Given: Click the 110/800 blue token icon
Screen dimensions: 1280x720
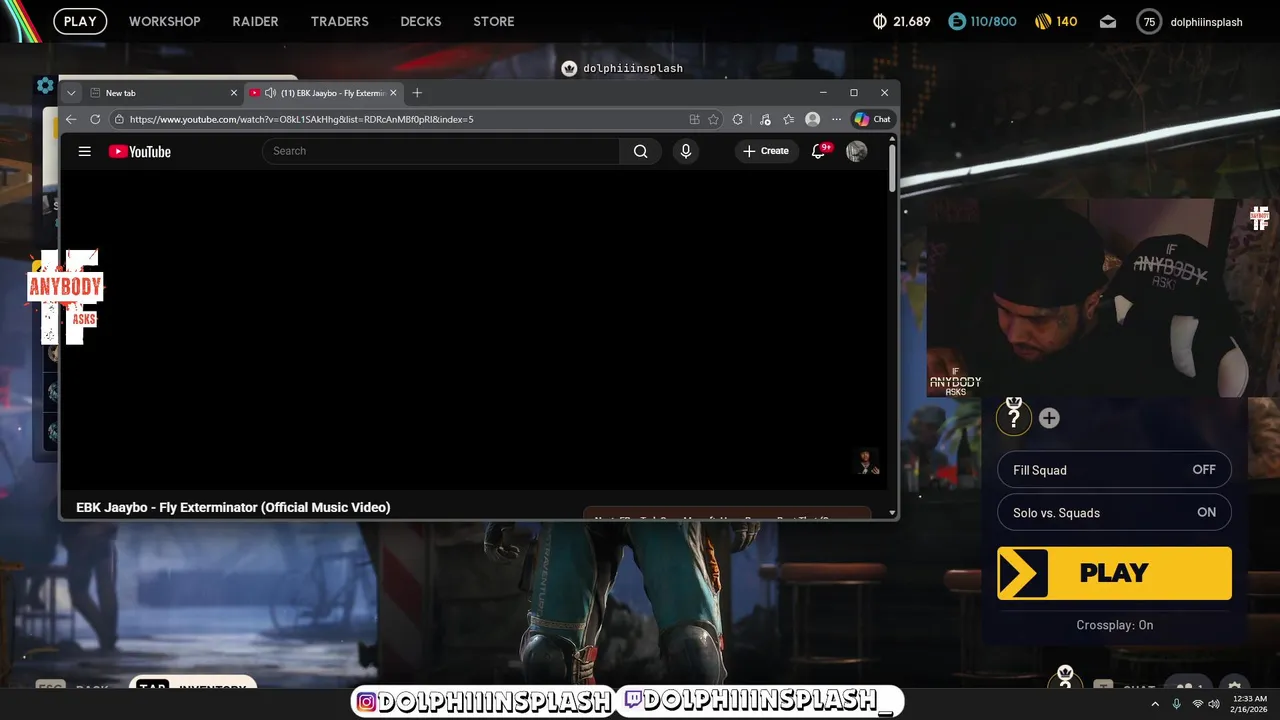Looking at the screenshot, I should 957,21.
